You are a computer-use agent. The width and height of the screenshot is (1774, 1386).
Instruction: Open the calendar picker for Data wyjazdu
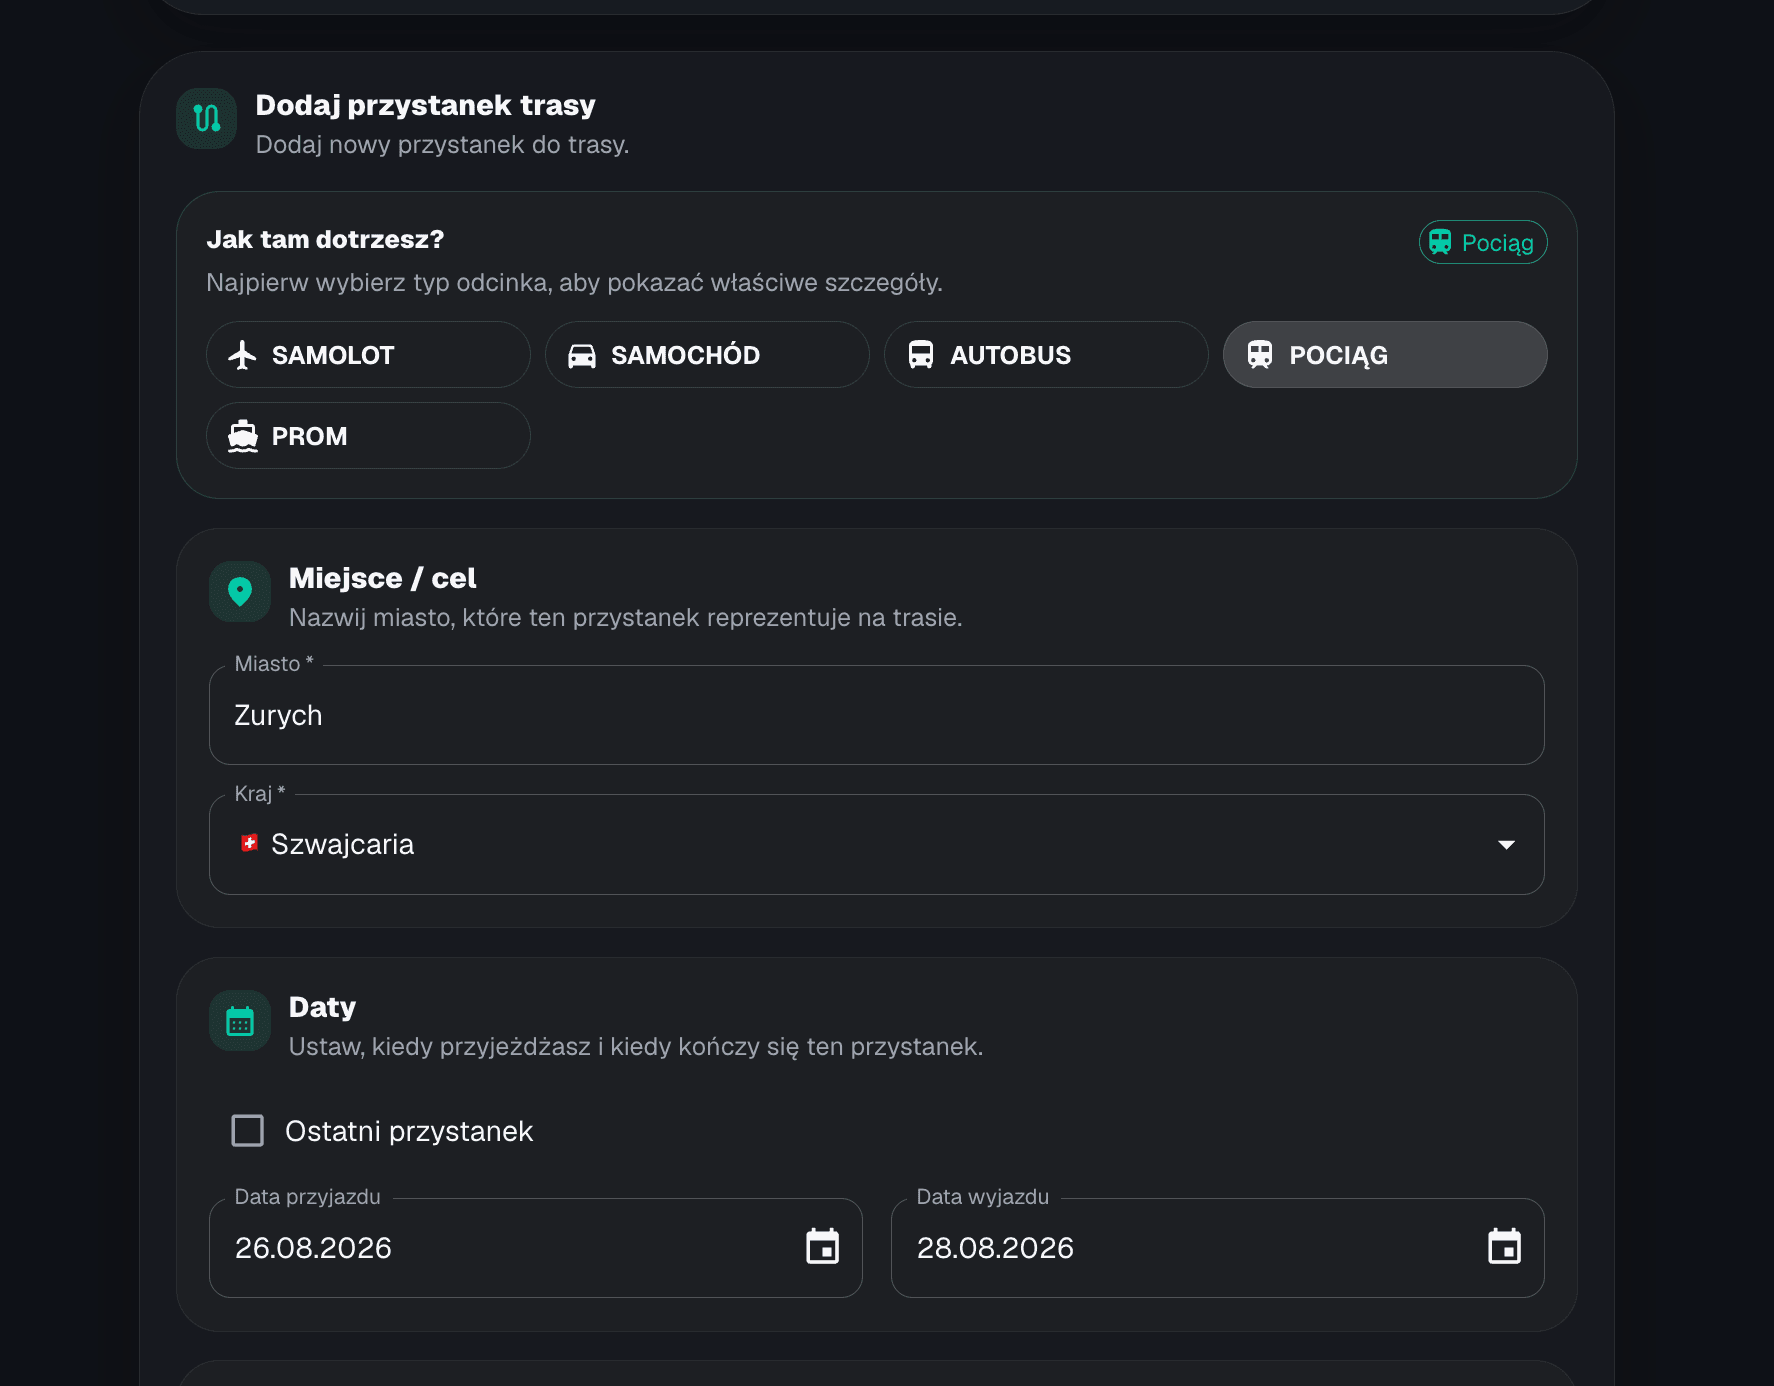[x=1505, y=1247]
